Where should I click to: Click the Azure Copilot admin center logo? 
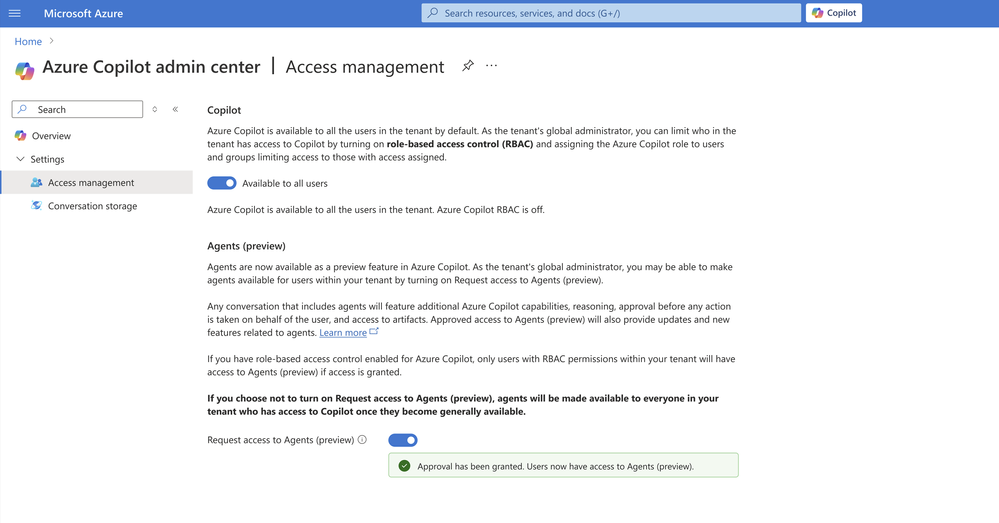[x=25, y=69]
